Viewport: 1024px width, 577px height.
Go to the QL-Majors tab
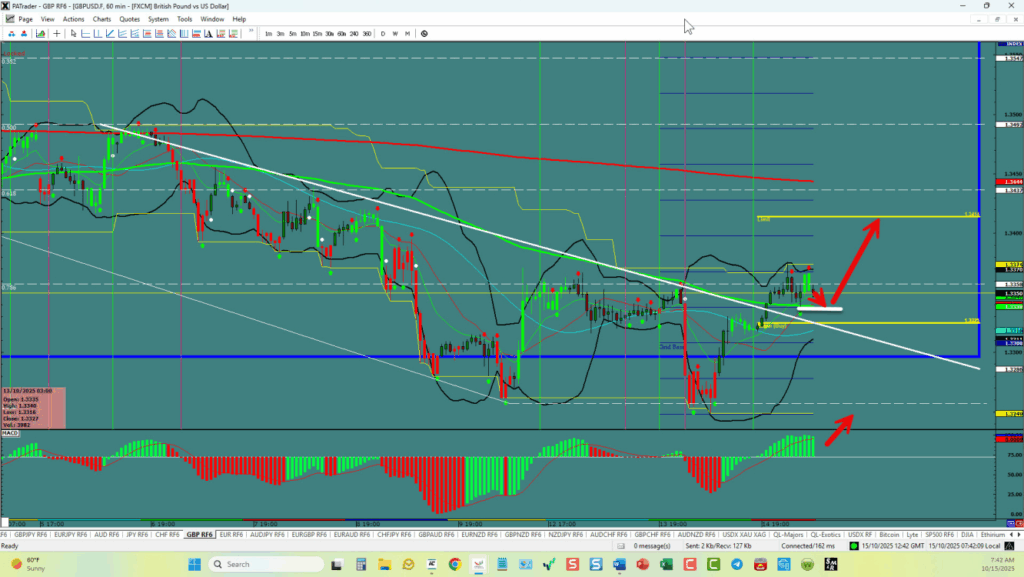(x=786, y=535)
